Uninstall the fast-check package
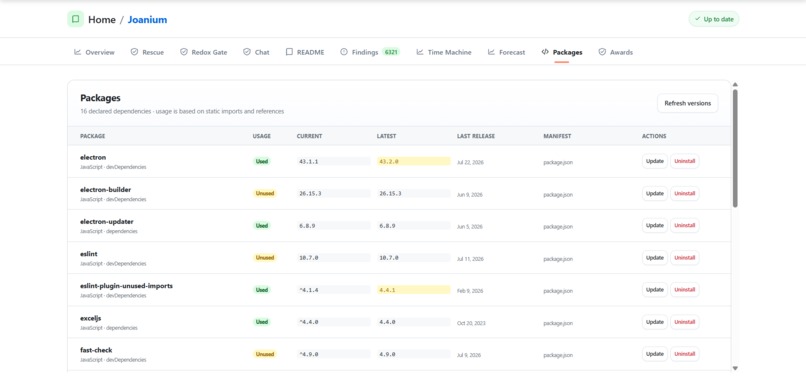This screenshot has height=386, width=806. pyautogui.click(x=685, y=354)
